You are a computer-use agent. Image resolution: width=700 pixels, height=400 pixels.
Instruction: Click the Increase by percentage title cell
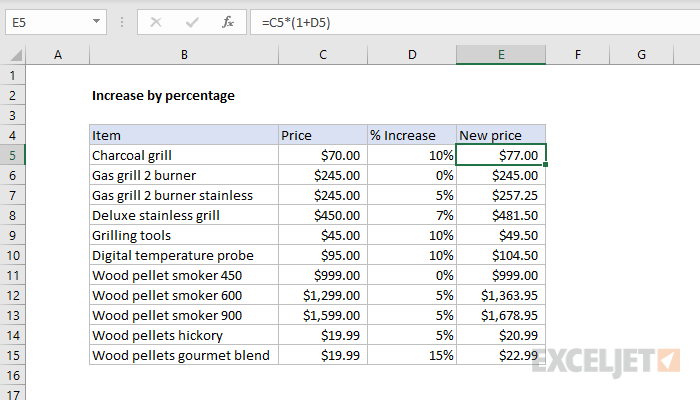click(x=163, y=96)
